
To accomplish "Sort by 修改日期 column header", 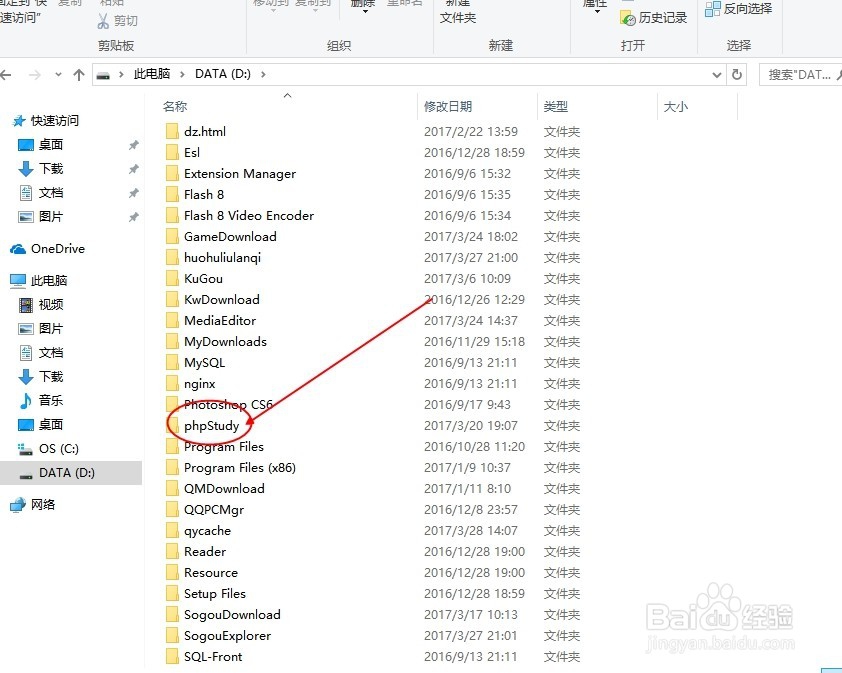I will (448, 106).
